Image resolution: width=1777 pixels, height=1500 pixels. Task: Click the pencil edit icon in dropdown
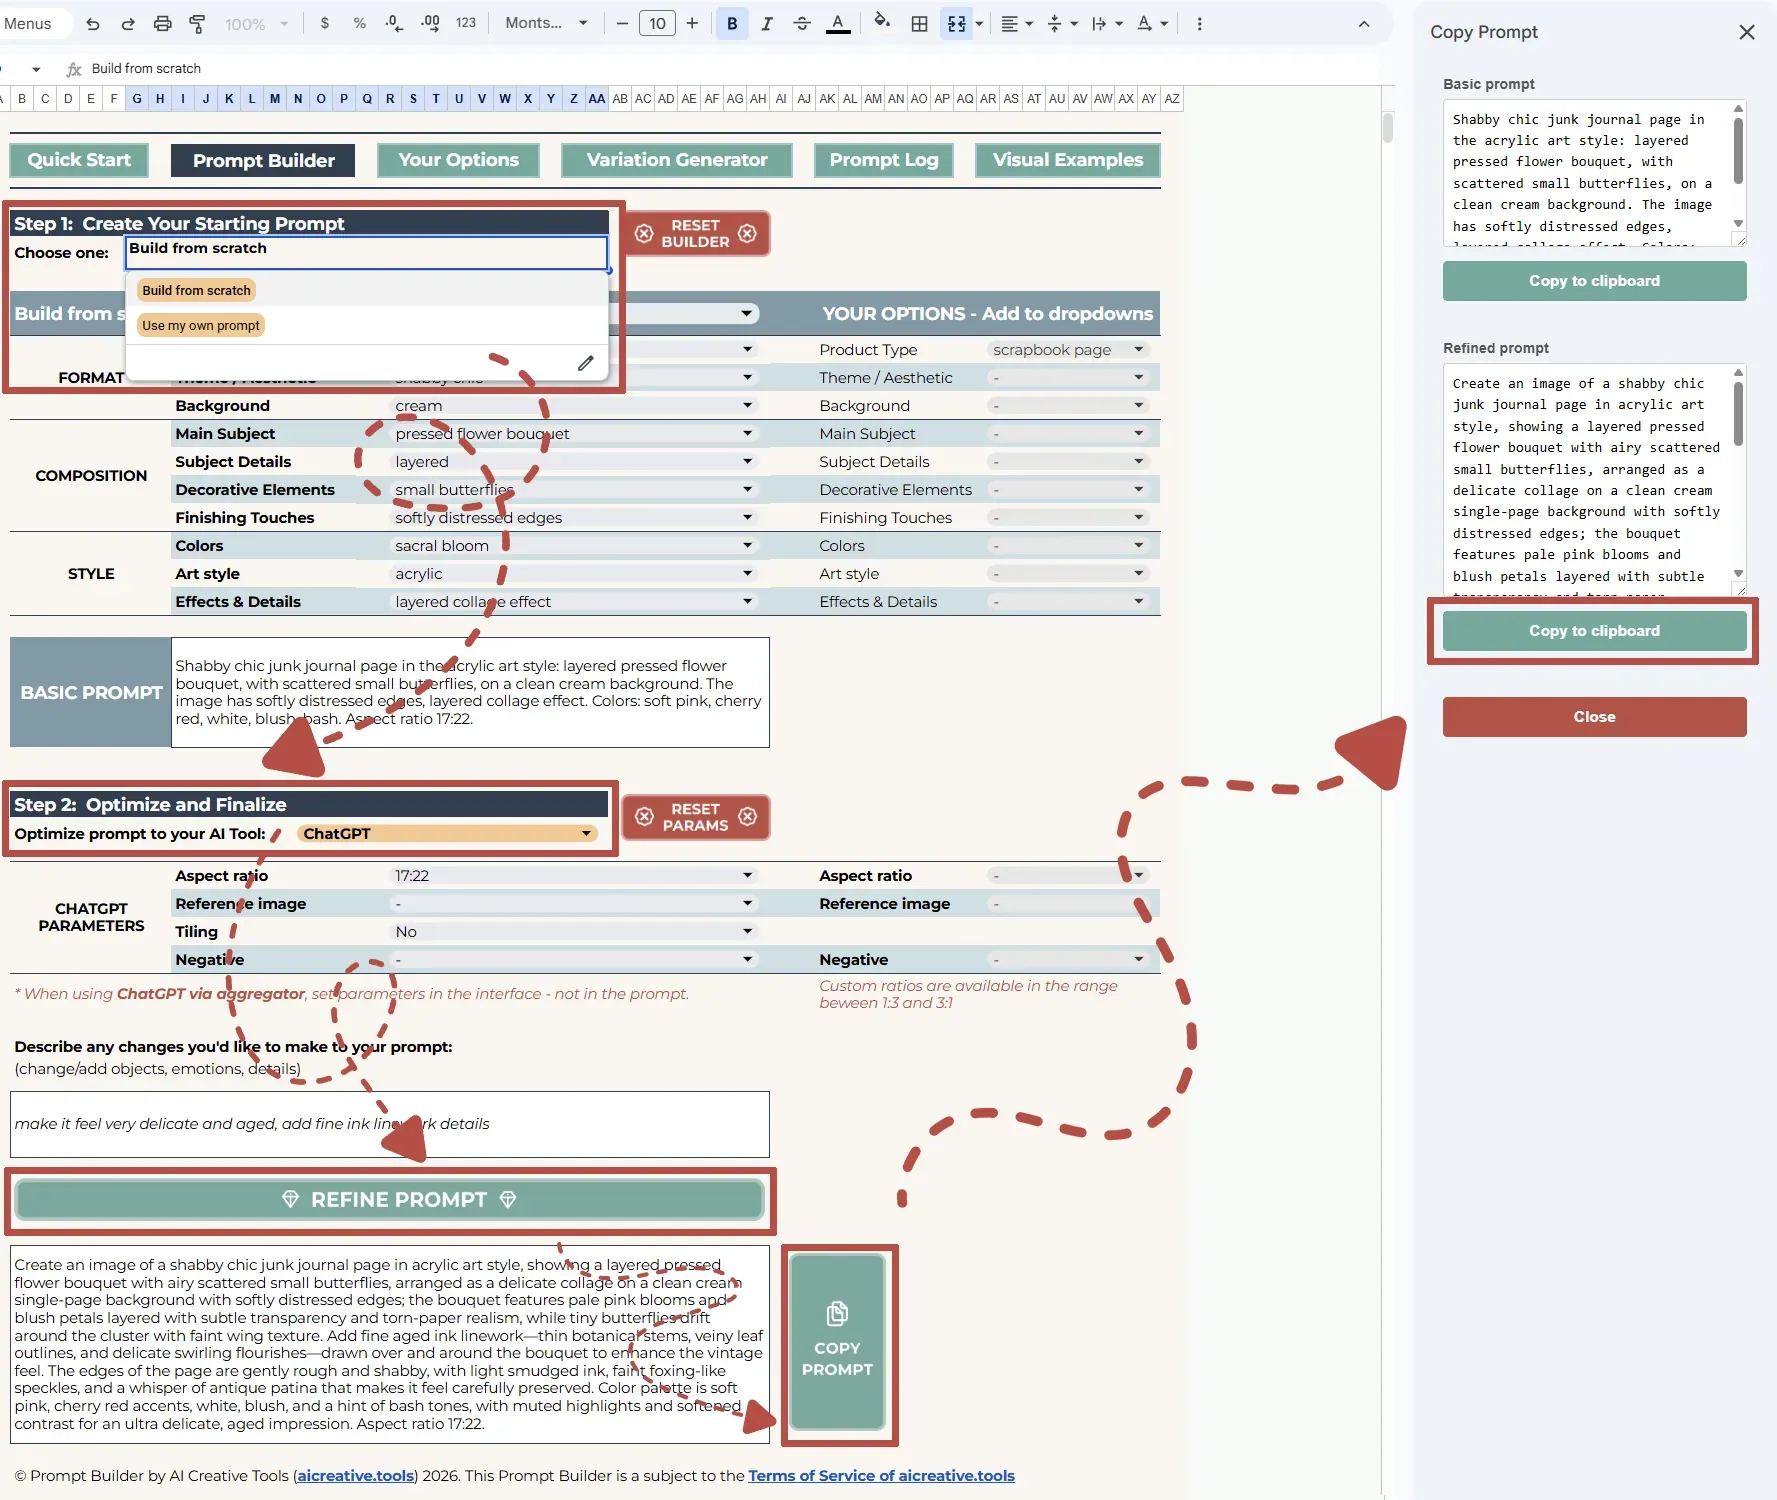(586, 363)
